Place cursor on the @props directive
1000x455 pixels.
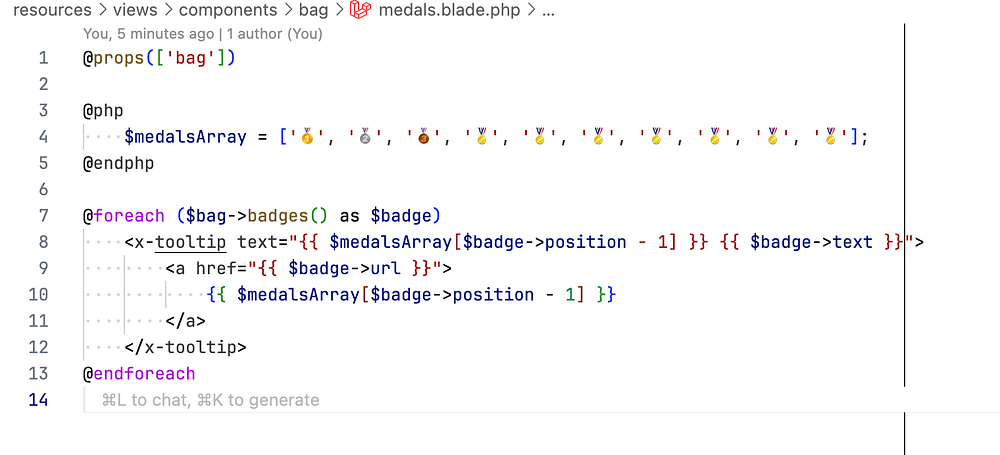[112, 58]
